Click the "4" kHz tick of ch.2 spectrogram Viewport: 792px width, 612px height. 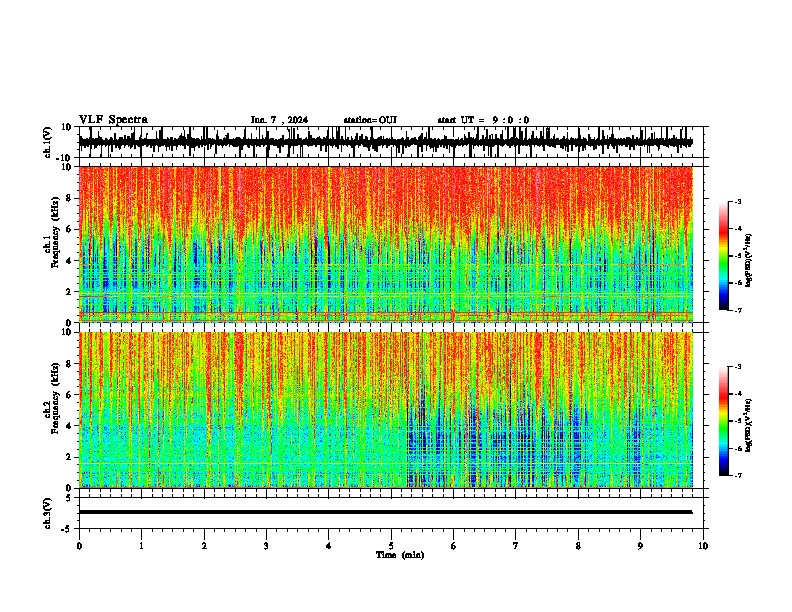click(x=69, y=426)
